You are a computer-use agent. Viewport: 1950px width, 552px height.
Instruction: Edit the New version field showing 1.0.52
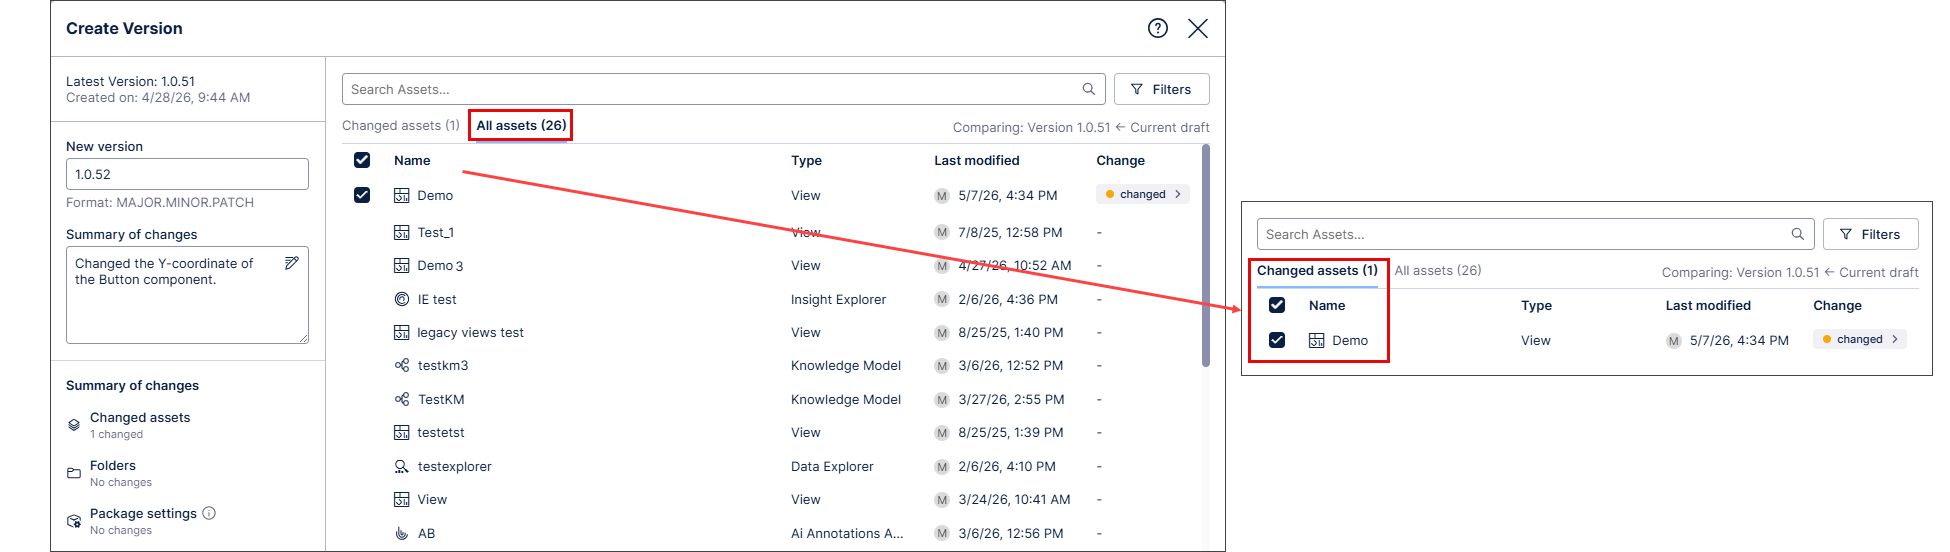coord(187,174)
